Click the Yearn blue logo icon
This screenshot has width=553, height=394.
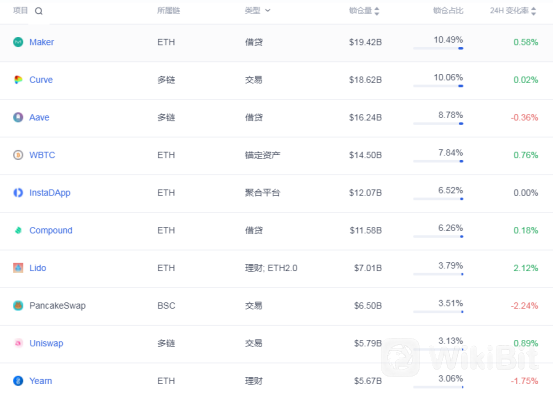(18, 381)
